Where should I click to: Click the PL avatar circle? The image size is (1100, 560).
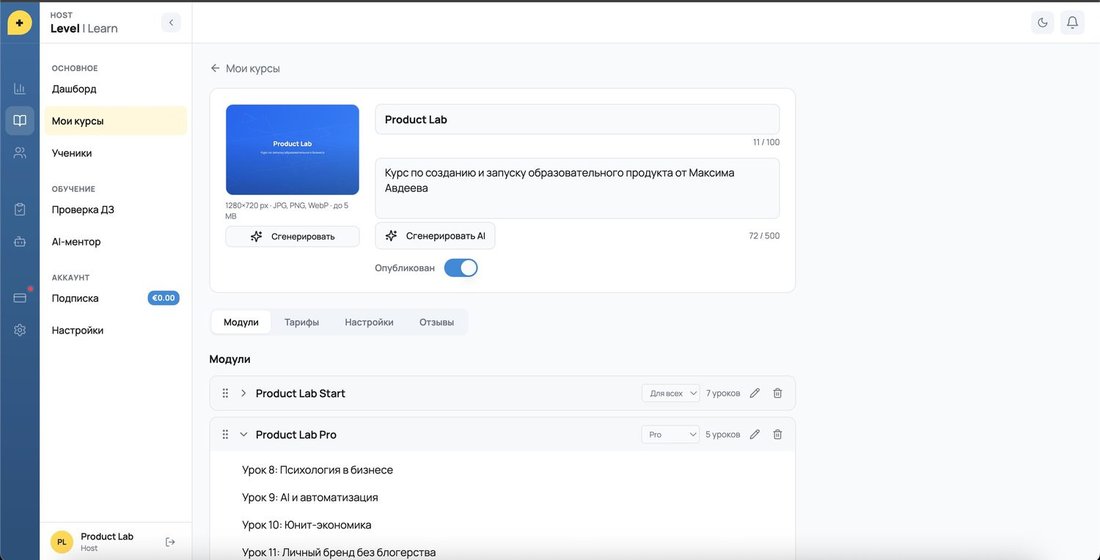[x=62, y=542]
